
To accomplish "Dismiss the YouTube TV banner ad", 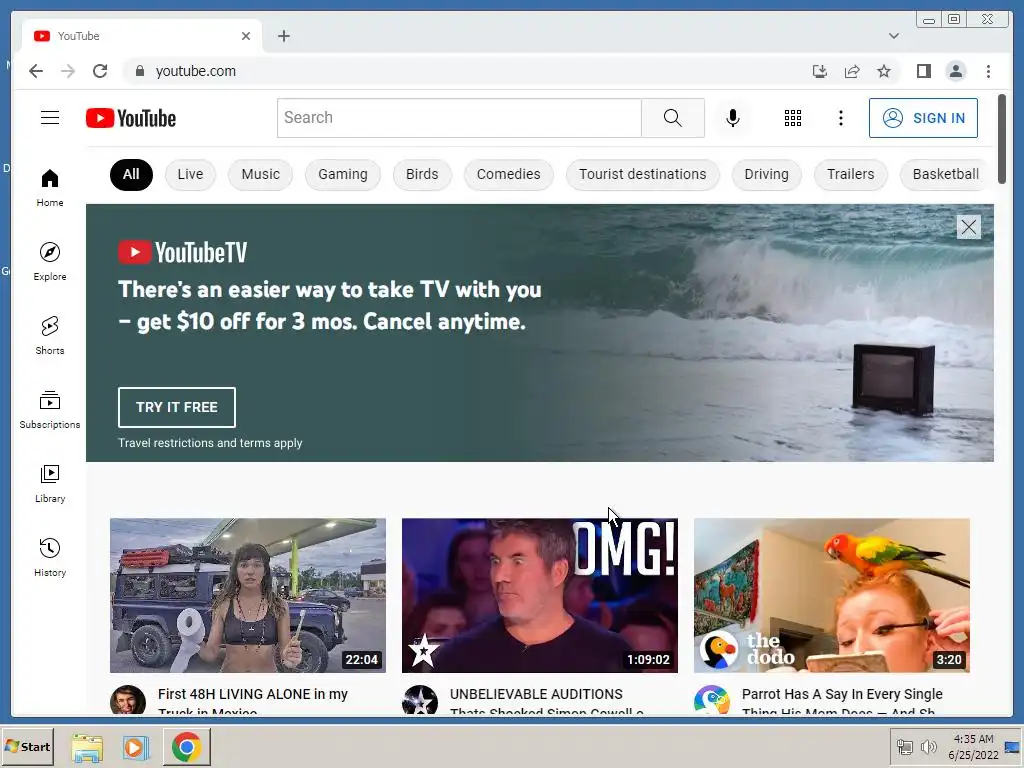I will 968,227.
